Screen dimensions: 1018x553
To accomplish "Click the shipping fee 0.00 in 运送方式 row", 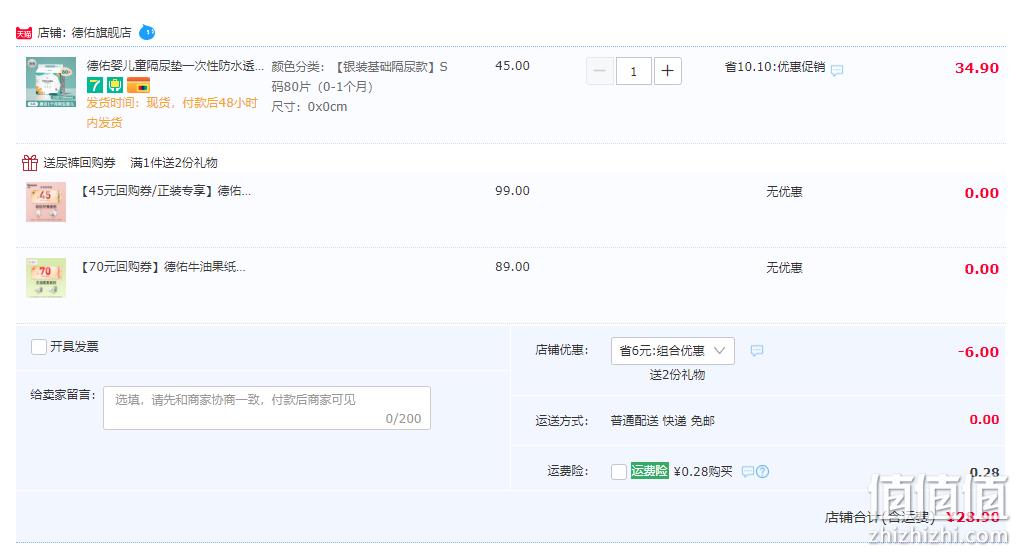I will pyautogui.click(x=984, y=419).
